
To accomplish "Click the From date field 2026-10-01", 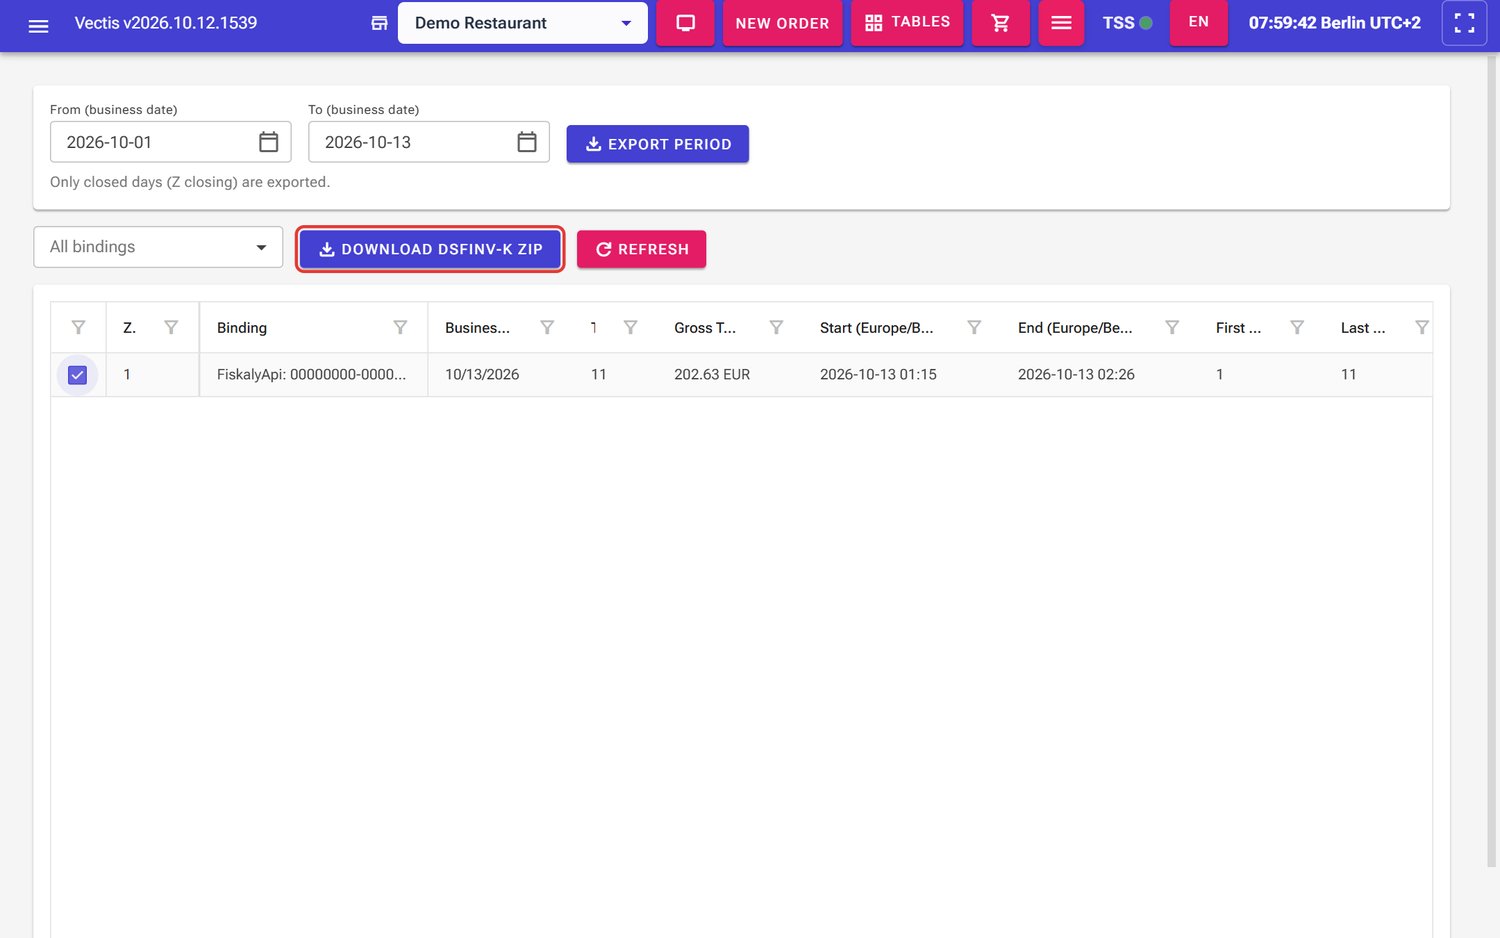I will point(170,142).
